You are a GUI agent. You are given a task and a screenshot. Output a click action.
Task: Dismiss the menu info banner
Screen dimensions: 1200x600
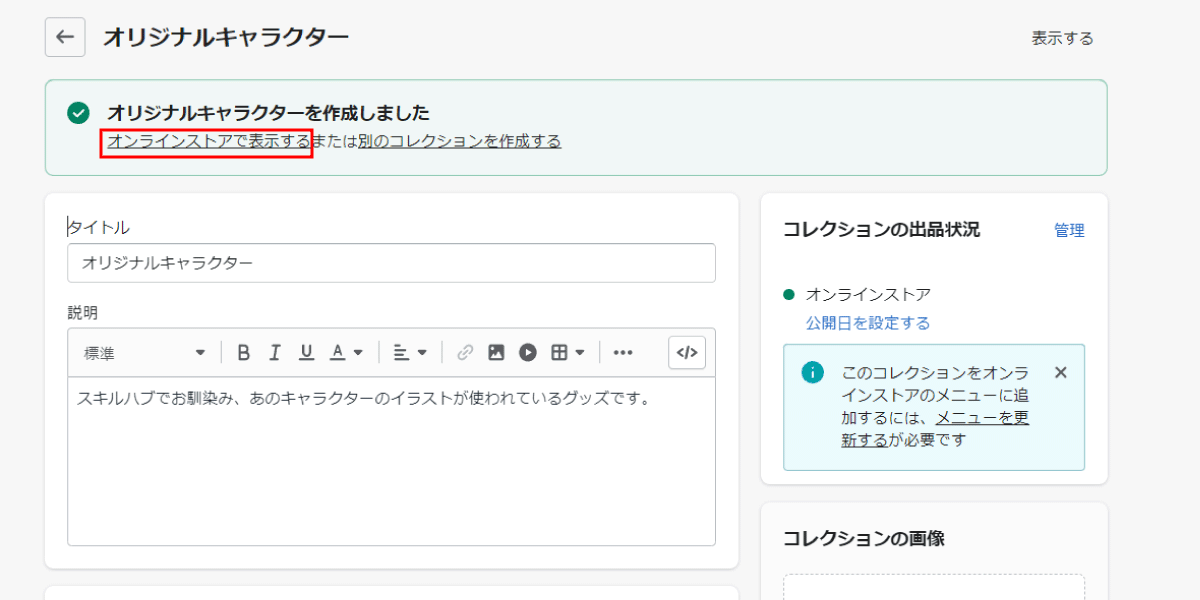tap(1061, 372)
